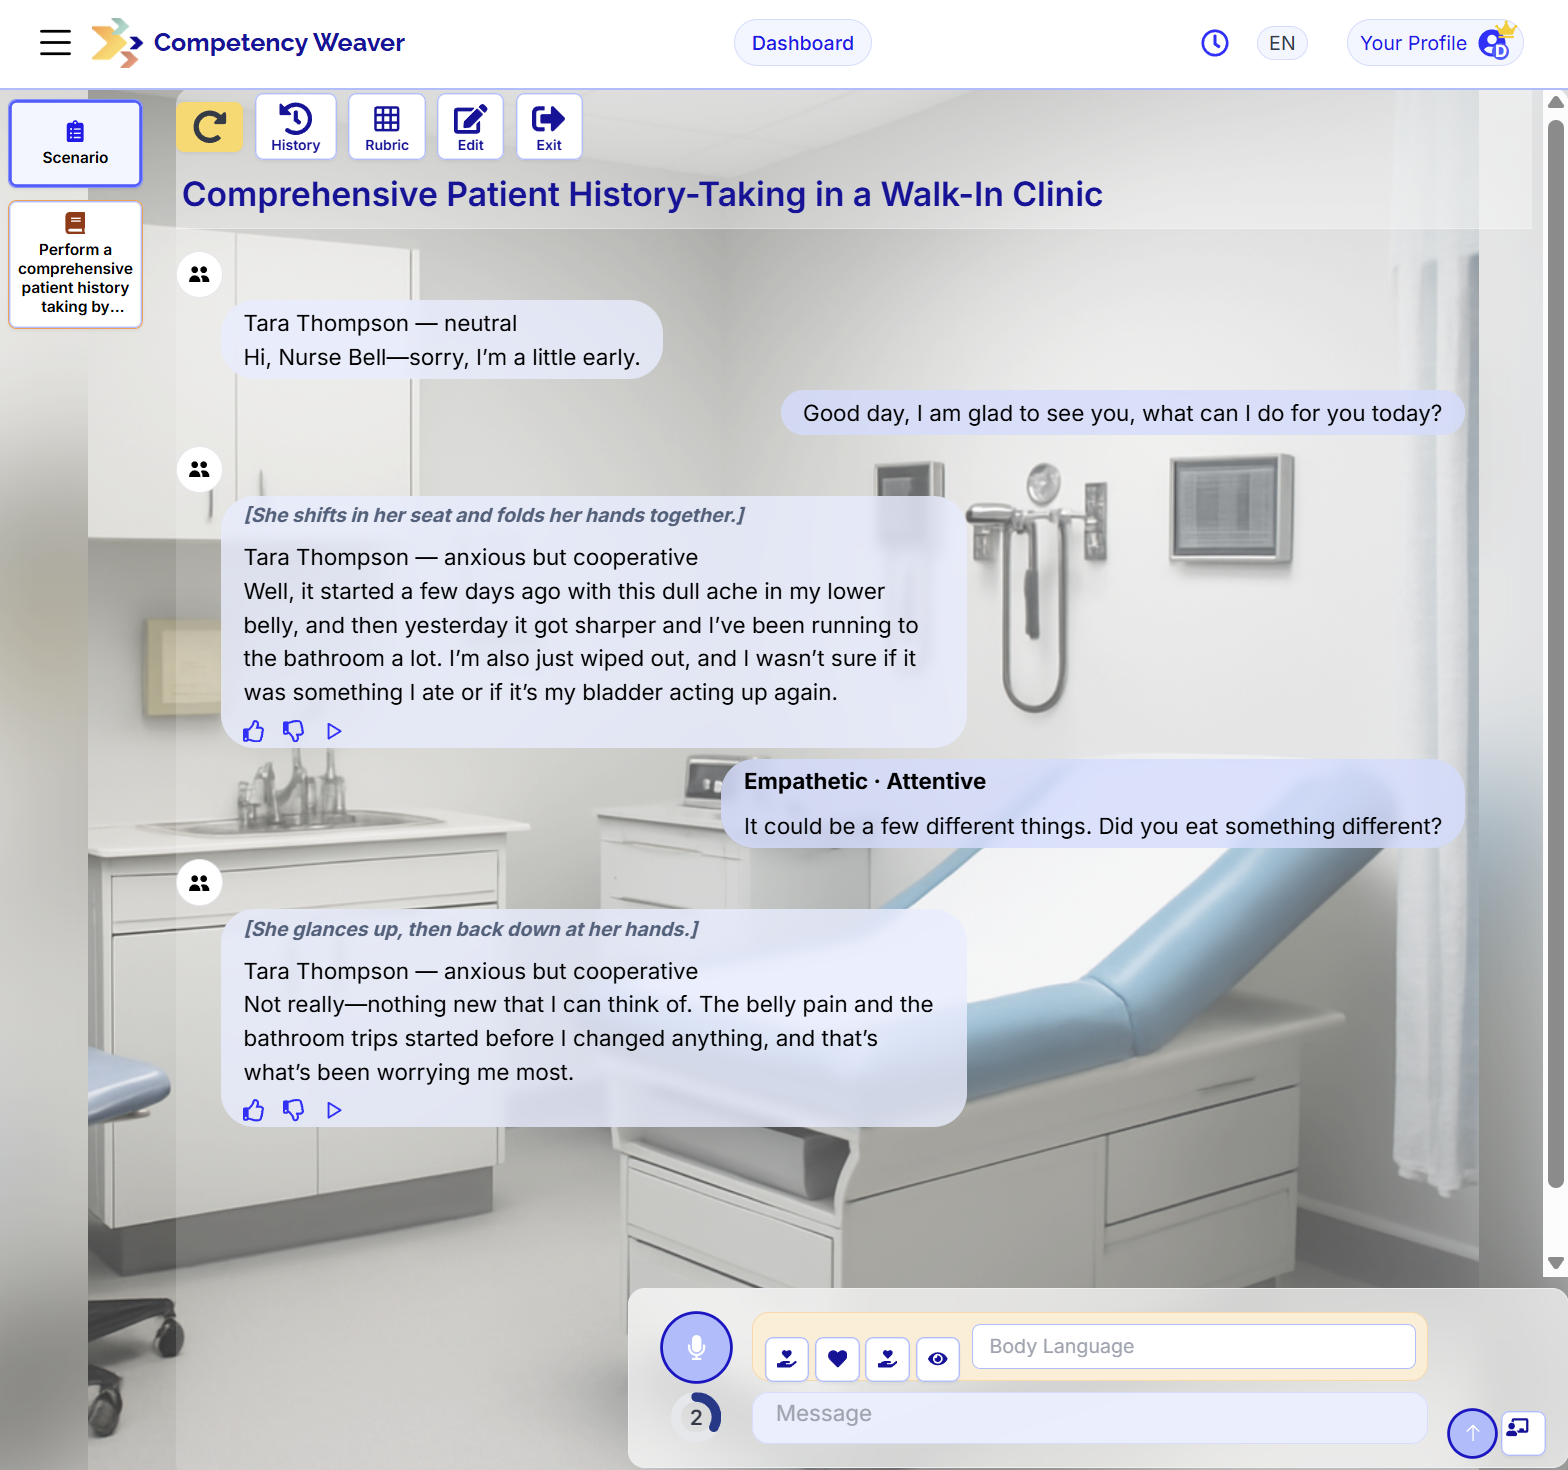Click the circular progress indicator showing 2

click(697, 1416)
